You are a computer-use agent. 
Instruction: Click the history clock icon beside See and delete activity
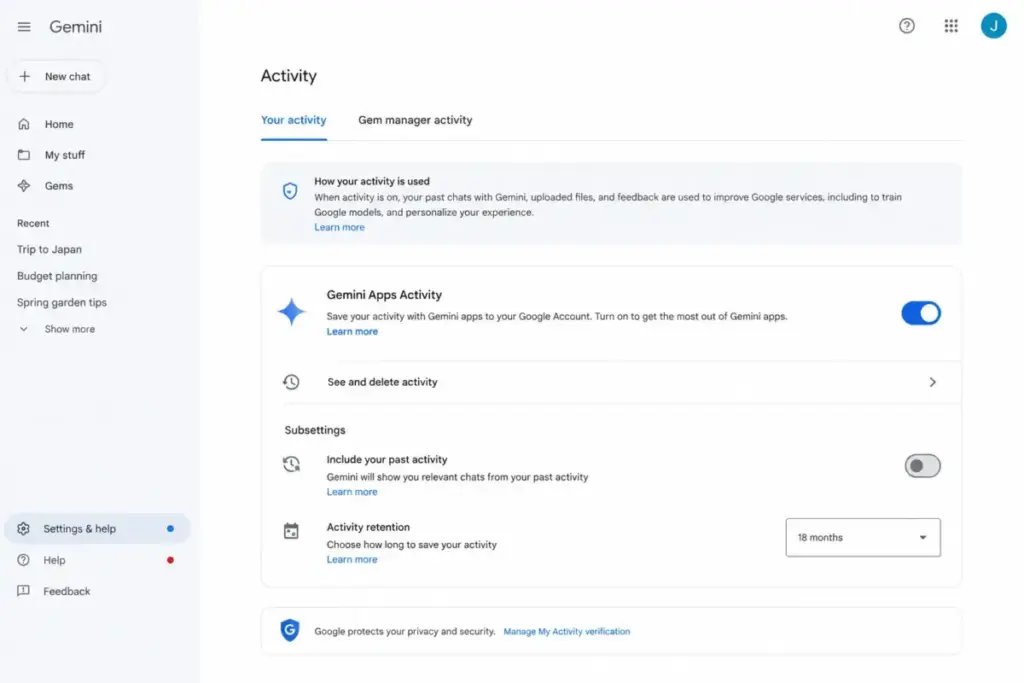click(291, 382)
